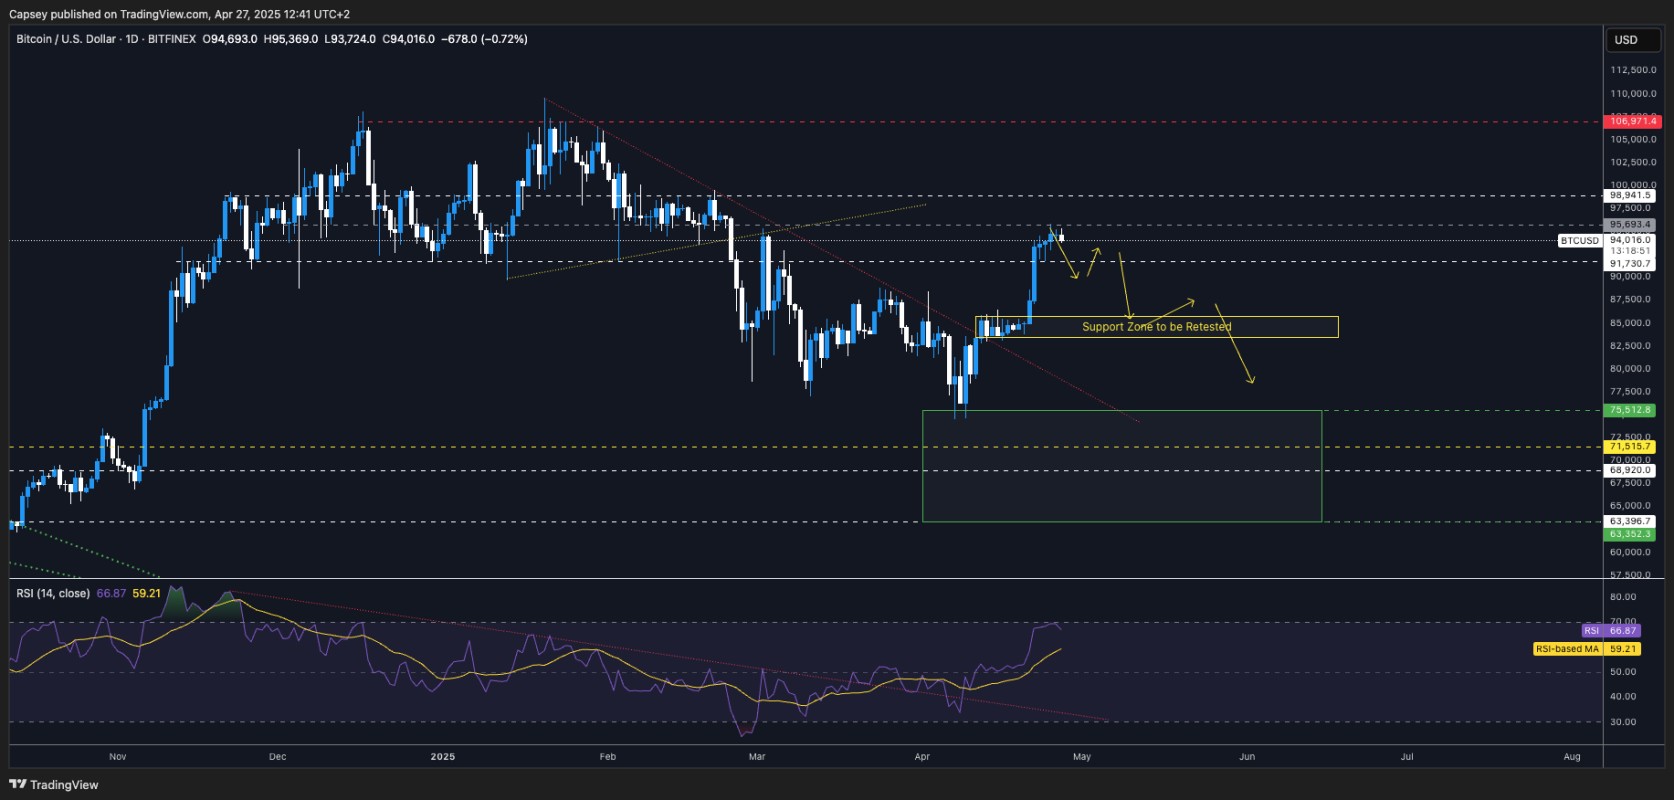This screenshot has width=1674, height=800.
Task: Open the USD currency selector
Action: [x=1626, y=40]
